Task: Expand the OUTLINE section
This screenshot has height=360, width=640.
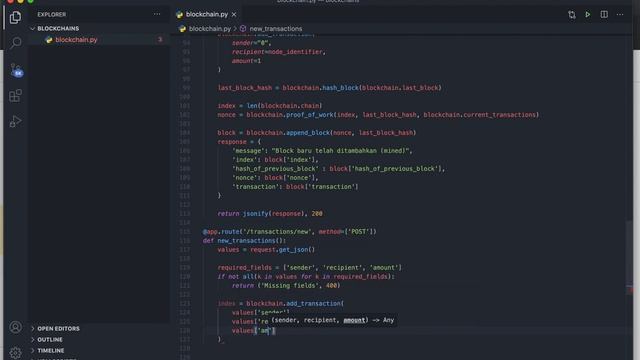Action: pos(50,340)
